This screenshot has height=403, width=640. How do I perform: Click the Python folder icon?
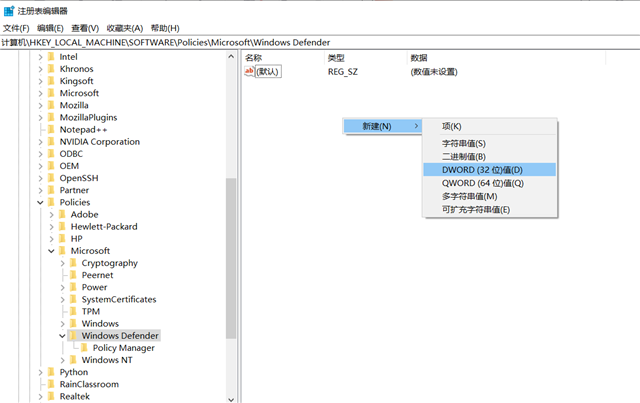[x=50, y=372]
